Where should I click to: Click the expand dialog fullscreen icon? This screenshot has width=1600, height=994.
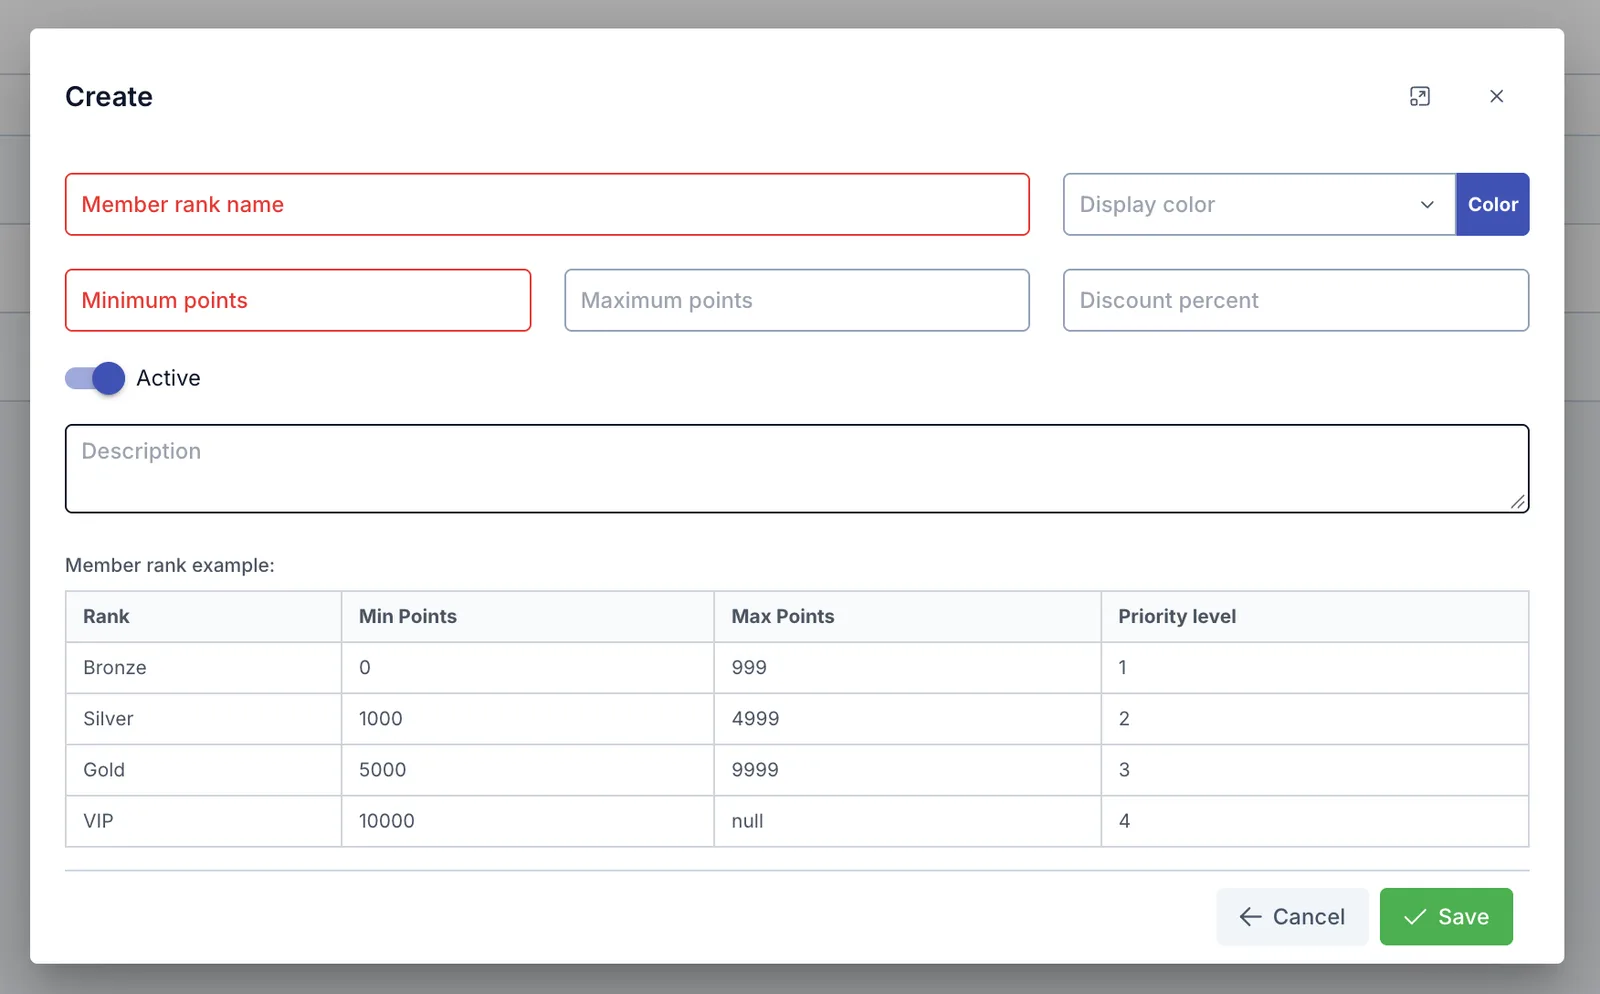[1419, 96]
